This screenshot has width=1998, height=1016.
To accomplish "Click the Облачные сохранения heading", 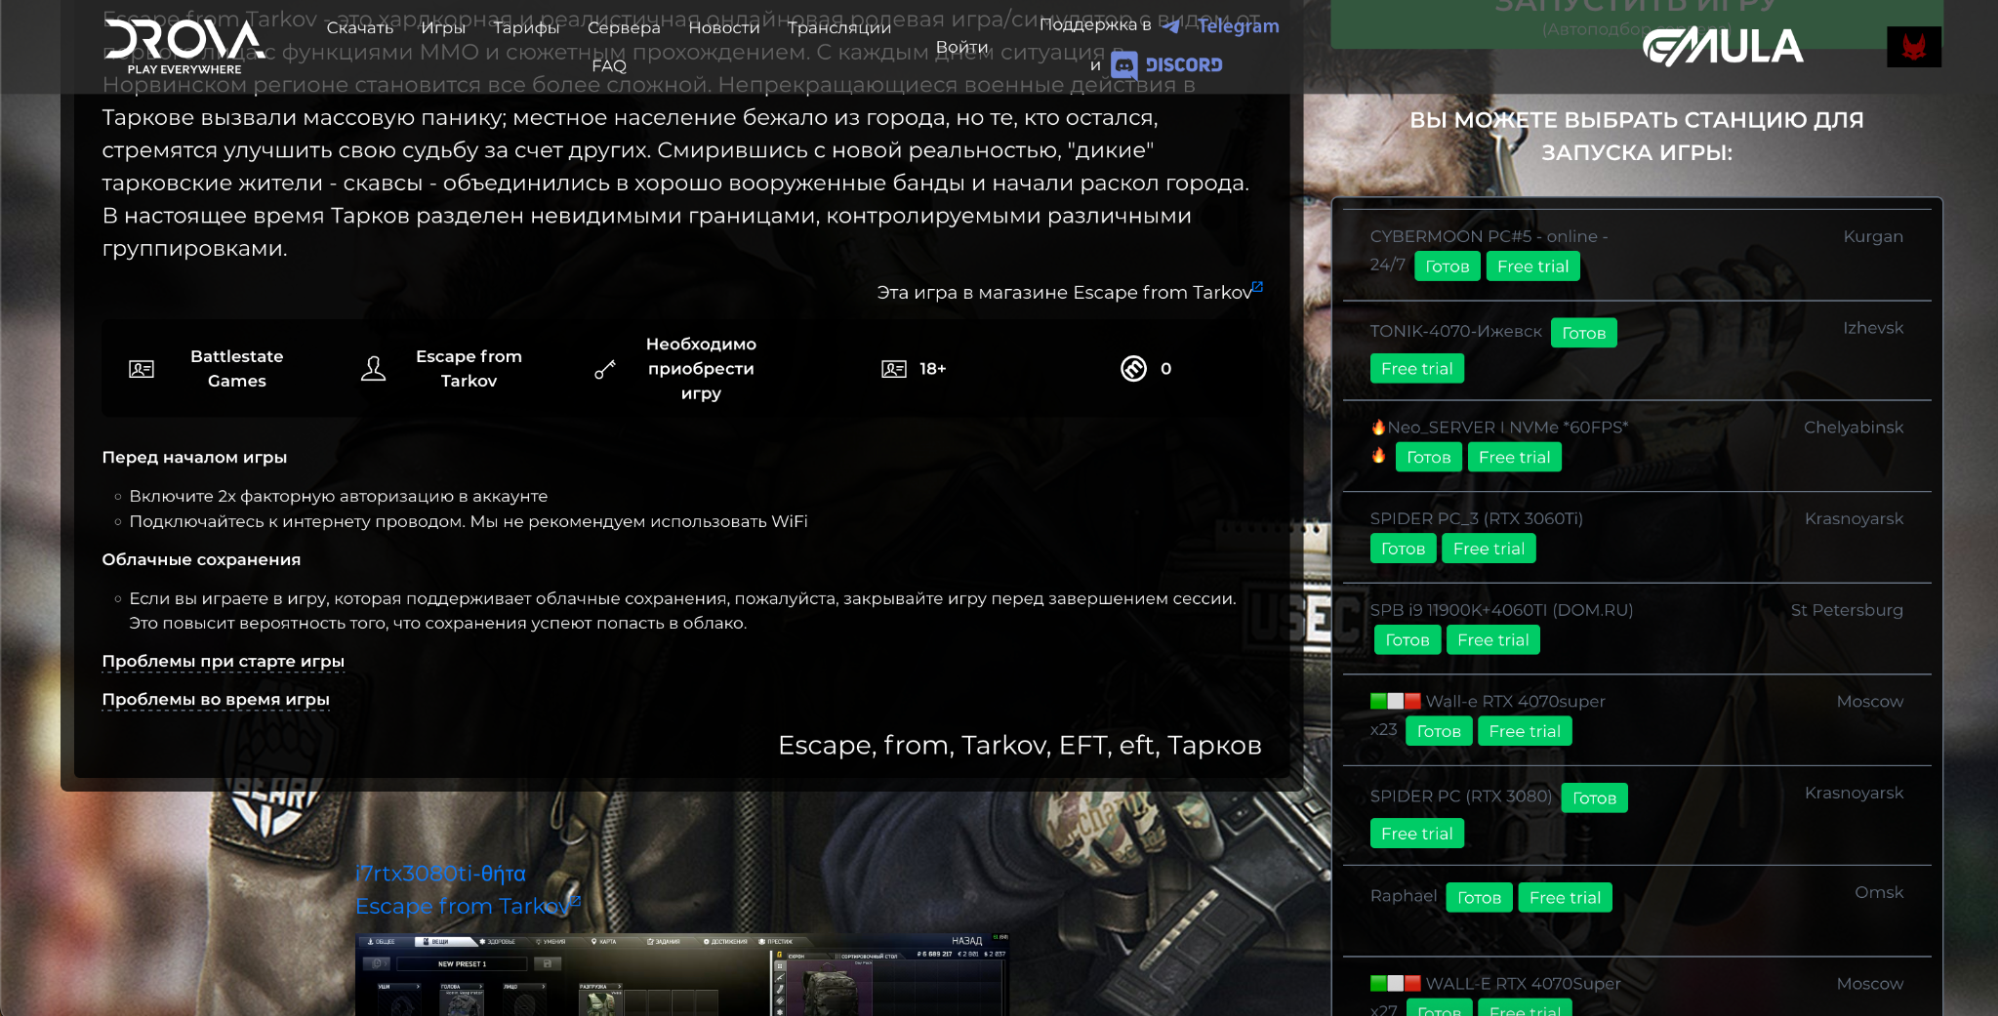I will coord(201,559).
